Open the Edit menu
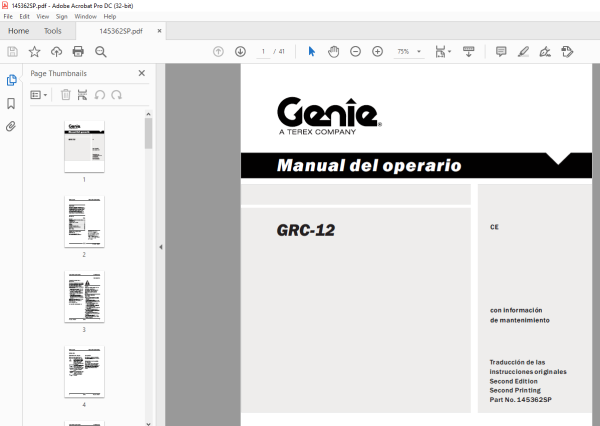This screenshot has height=426, width=600. [x=24, y=16]
